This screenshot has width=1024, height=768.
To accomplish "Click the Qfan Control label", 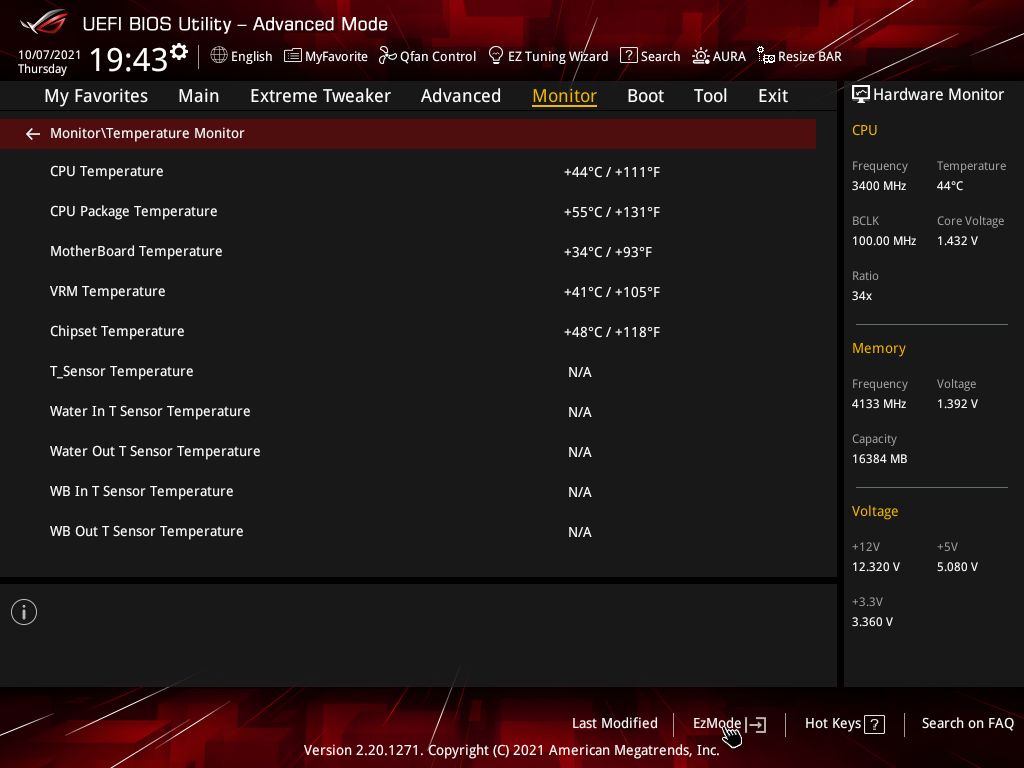I will 438,57.
